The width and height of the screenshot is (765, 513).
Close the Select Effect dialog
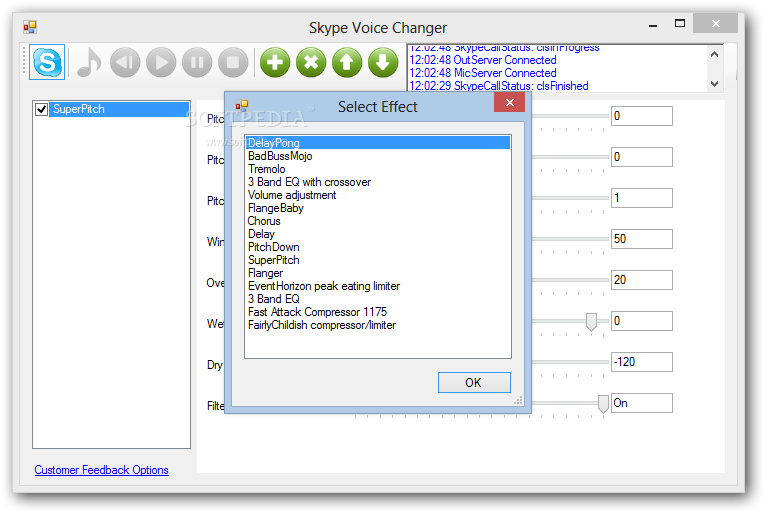point(509,103)
